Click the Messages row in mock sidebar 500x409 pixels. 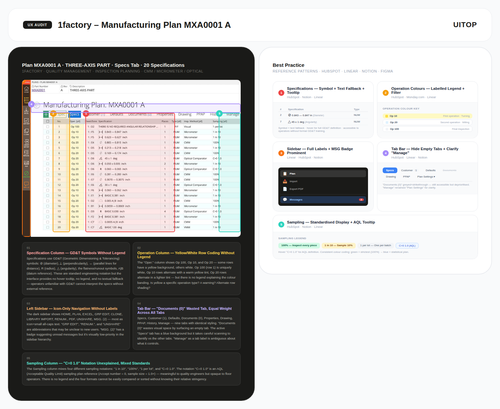tap(323, 200)
